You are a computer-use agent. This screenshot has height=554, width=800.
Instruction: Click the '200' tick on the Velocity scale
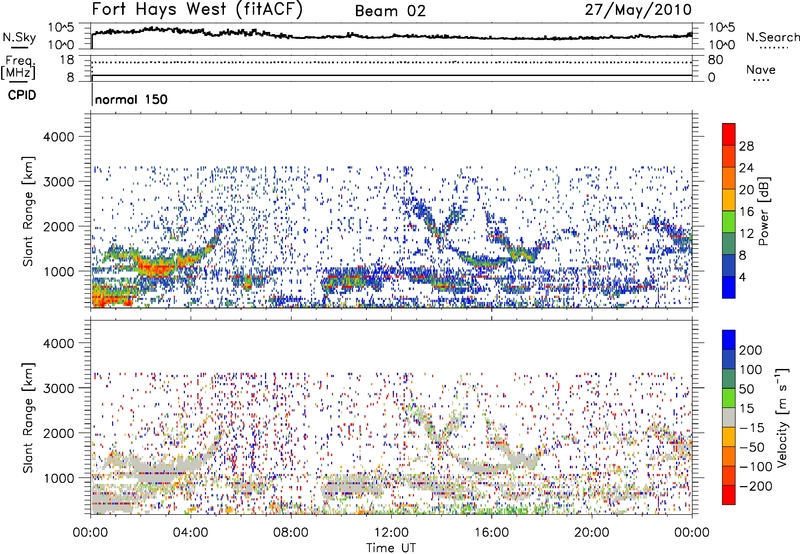coord(751,350)
